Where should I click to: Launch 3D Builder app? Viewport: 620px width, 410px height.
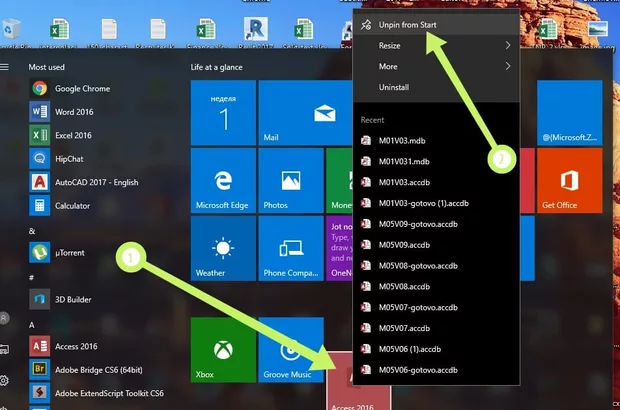[62, 299]
